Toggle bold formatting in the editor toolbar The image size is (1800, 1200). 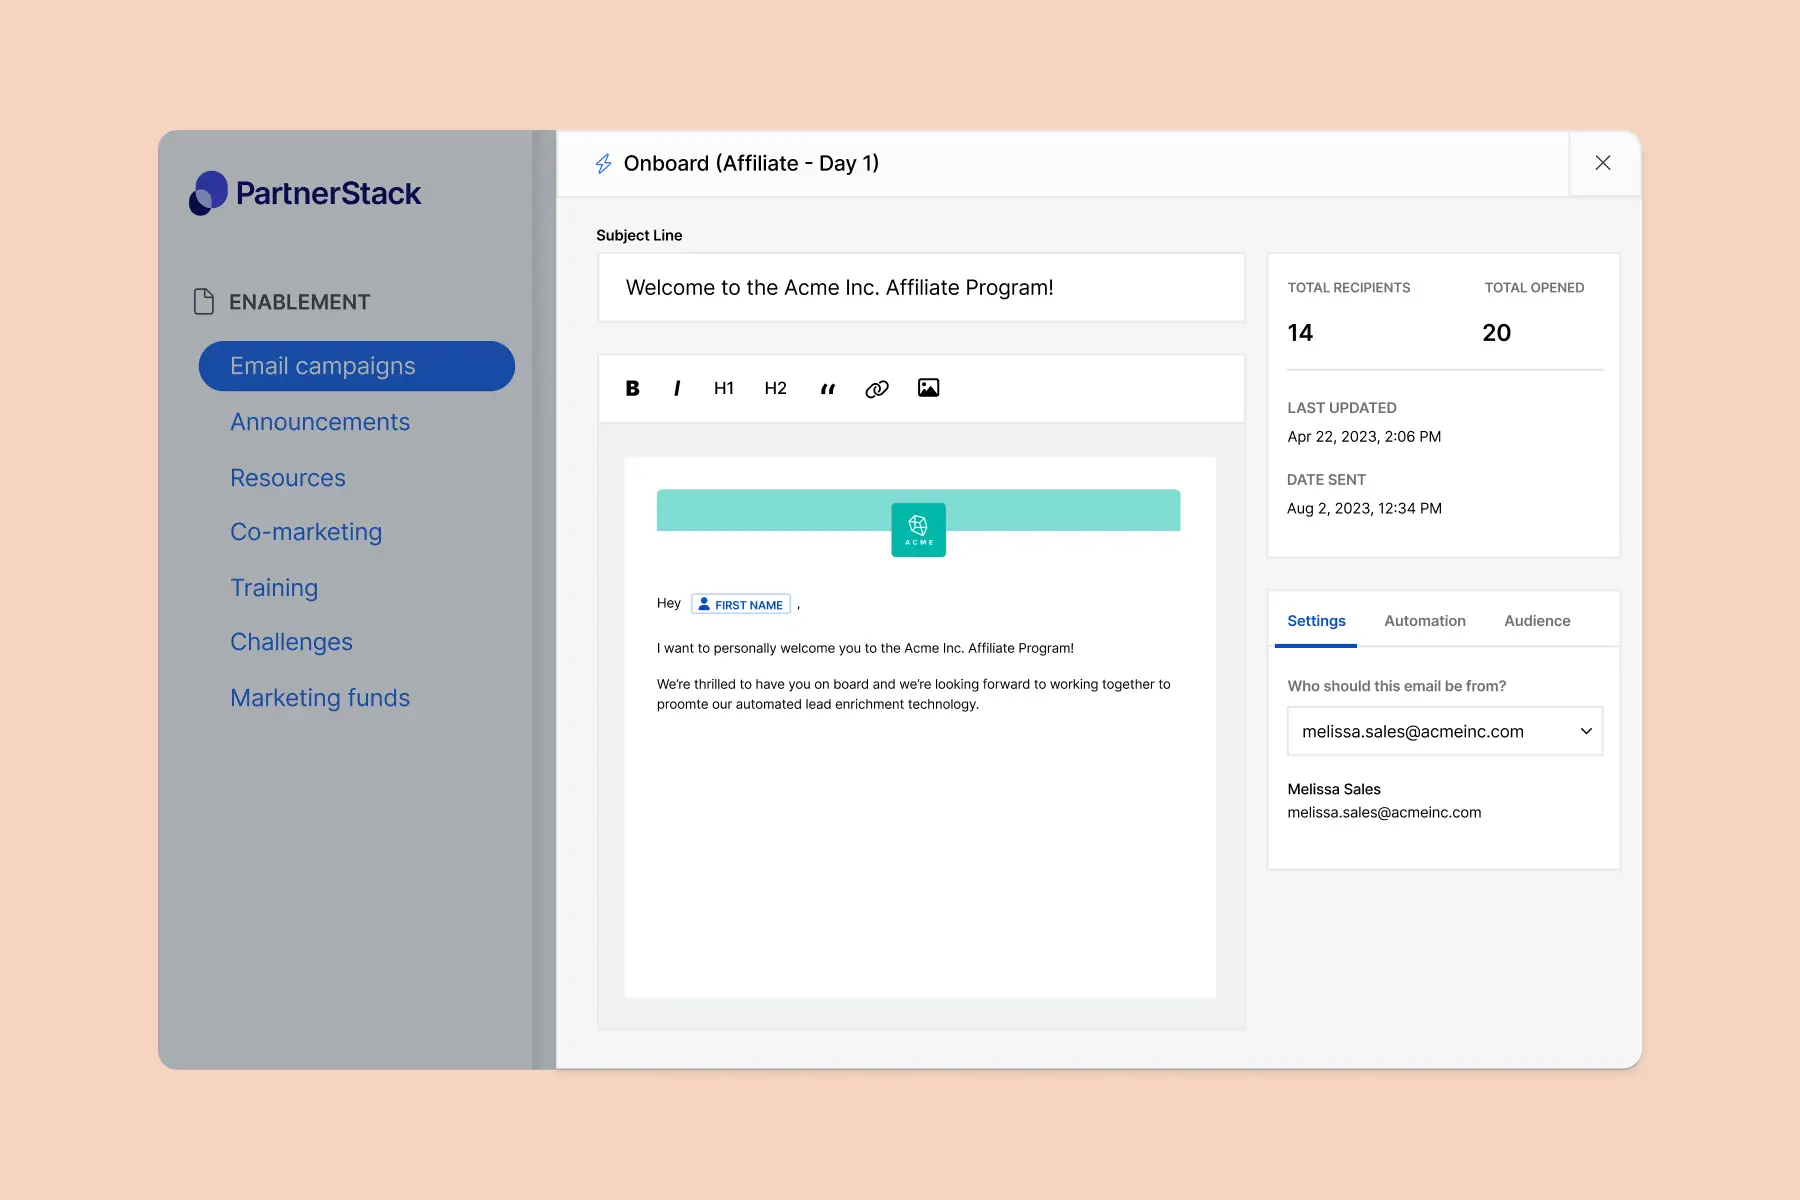click(x=632, y=388)
